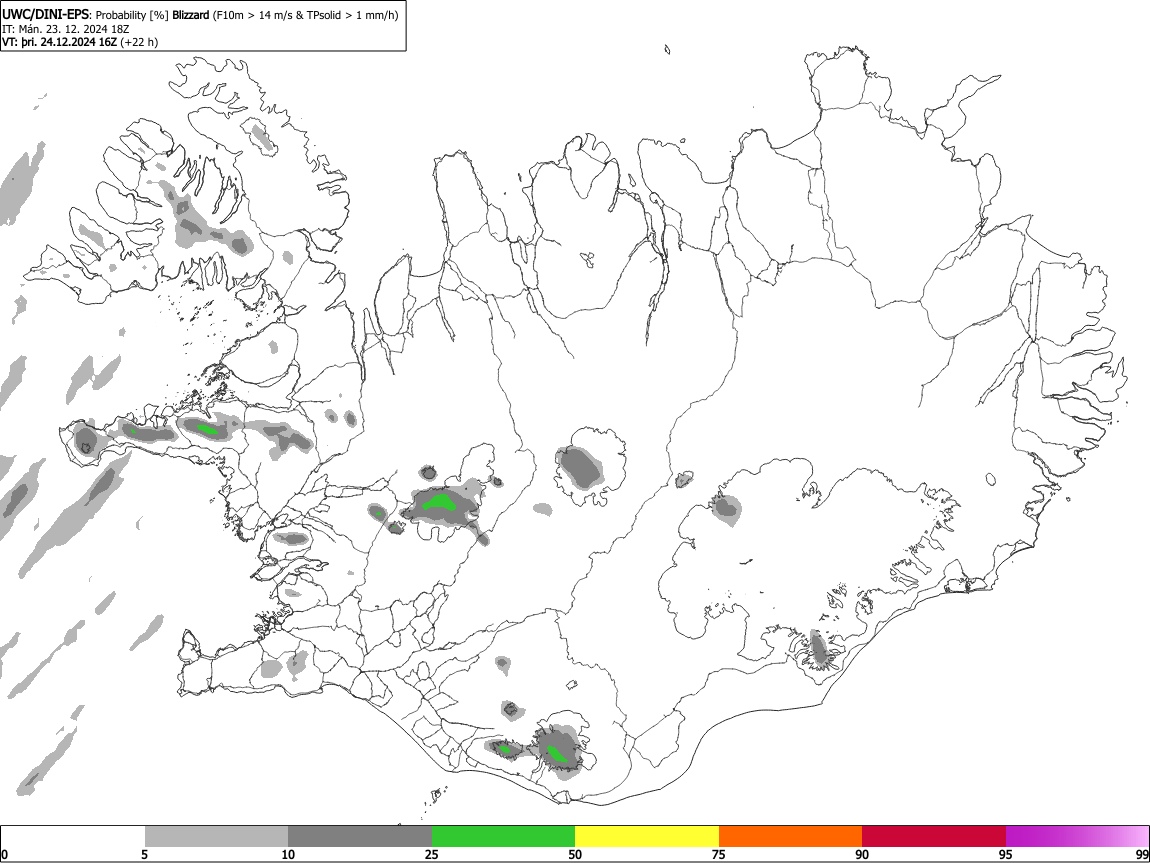Click the legend label '5'
This screenshot has width=1150, height=863.
pos(144,854)
